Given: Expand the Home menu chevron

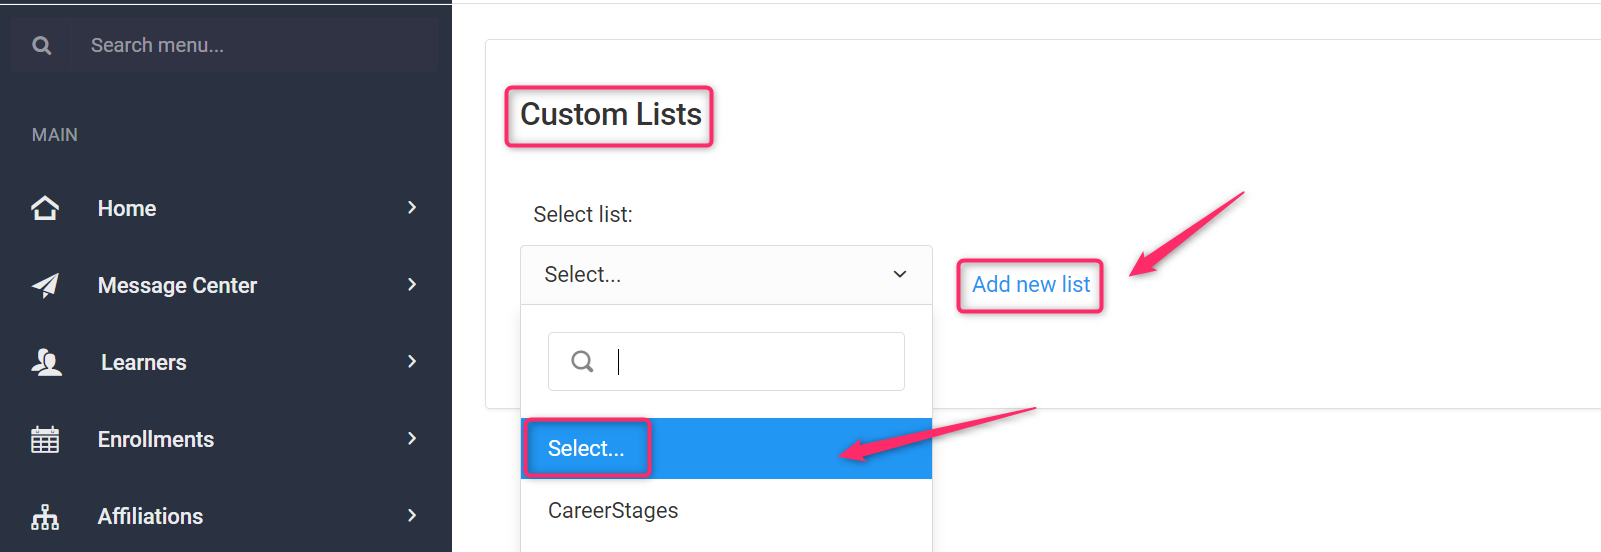Looking at the screenshot, I should tap(412, 207).
